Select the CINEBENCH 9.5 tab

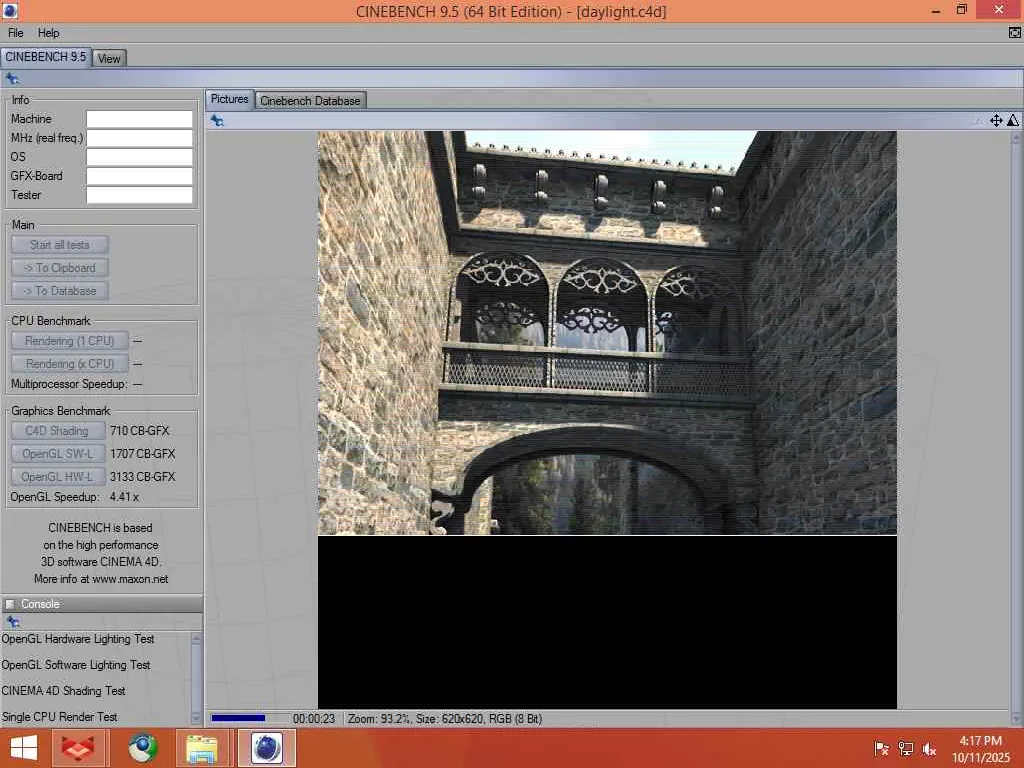point(46,57)
